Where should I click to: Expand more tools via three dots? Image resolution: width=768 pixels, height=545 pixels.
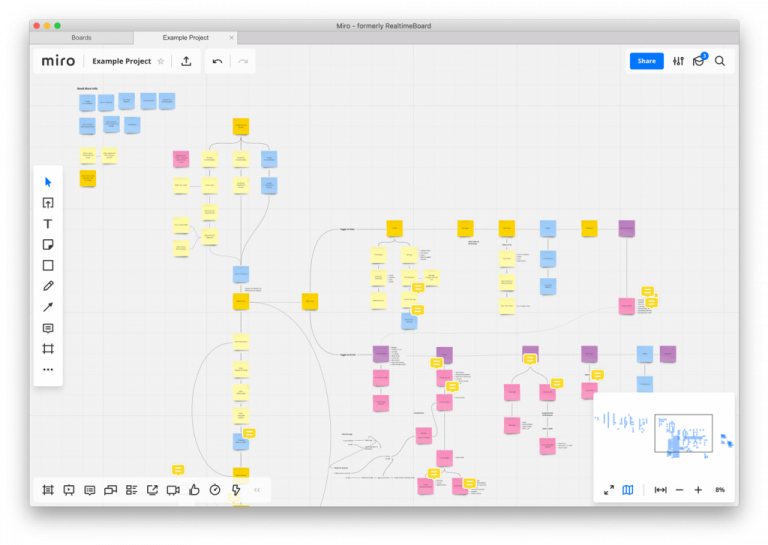click(x=48, y=369)
